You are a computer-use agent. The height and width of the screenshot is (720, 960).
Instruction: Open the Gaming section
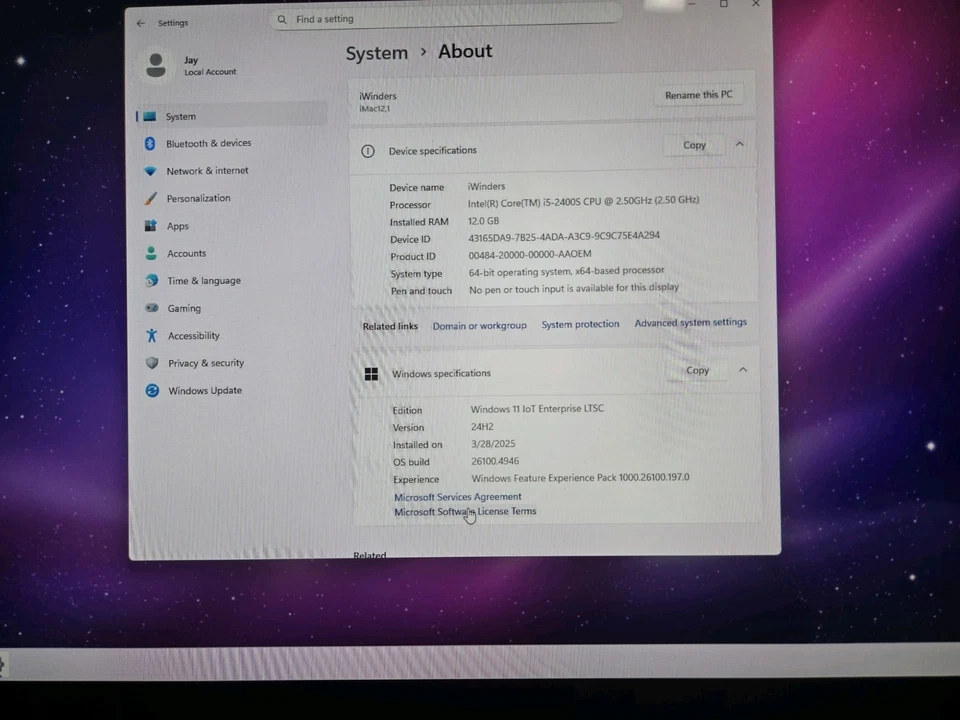pyautogui.click(x=183, y=308)
